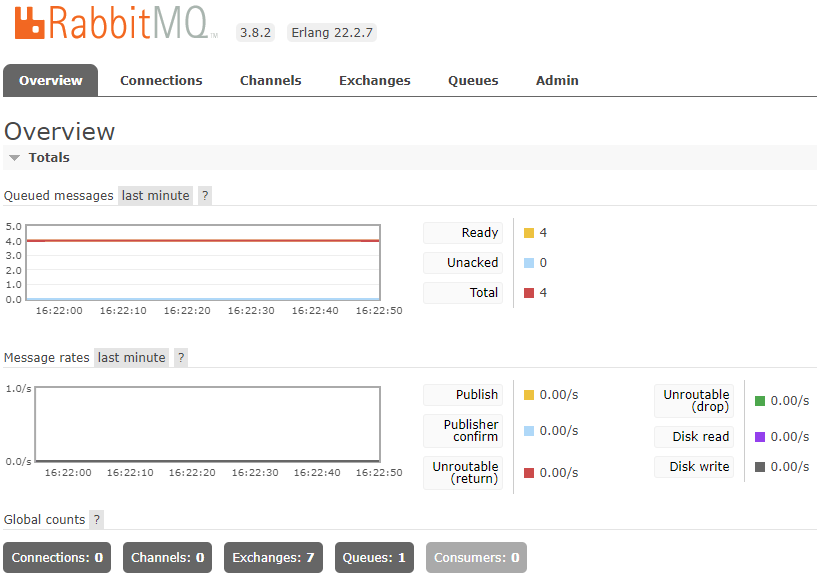Toggle the Disk write rate label
The width and height of the screenshot is (817, 579).
click(694, 467)
